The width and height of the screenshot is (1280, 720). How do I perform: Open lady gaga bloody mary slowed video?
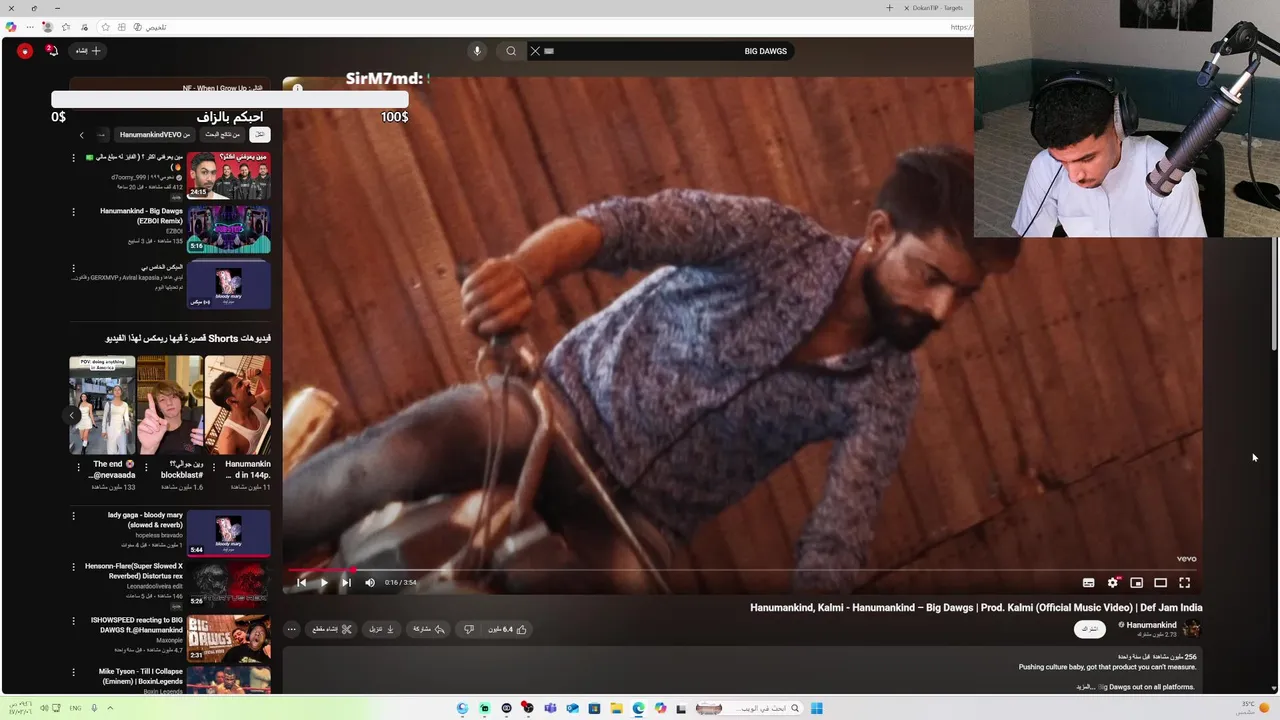point(229,533)
